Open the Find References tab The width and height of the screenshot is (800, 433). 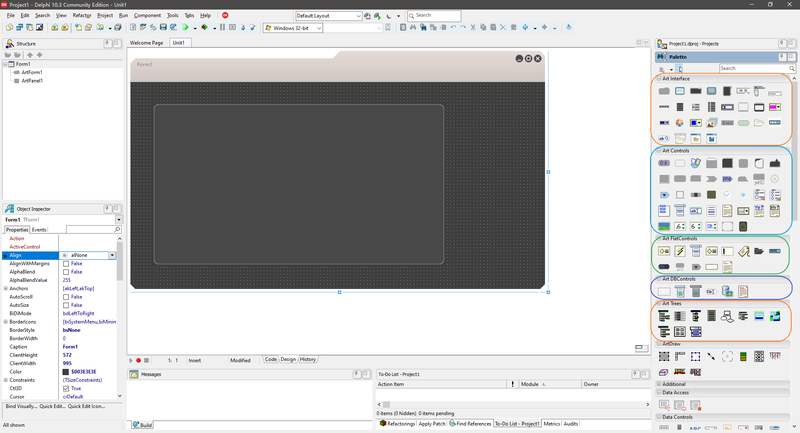click(x=470, y=424)
